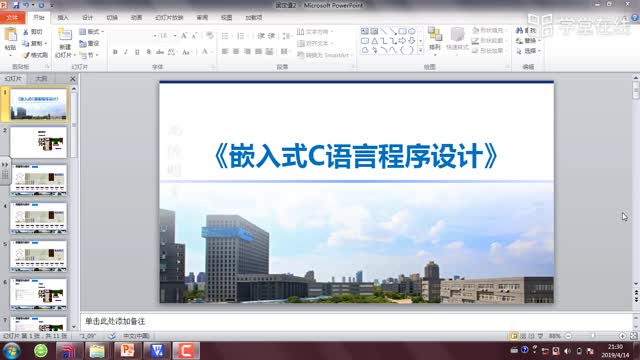
Task: Open the Arrange (排列) dropdown
Action: pyautogui.click(x=435, y=40)
